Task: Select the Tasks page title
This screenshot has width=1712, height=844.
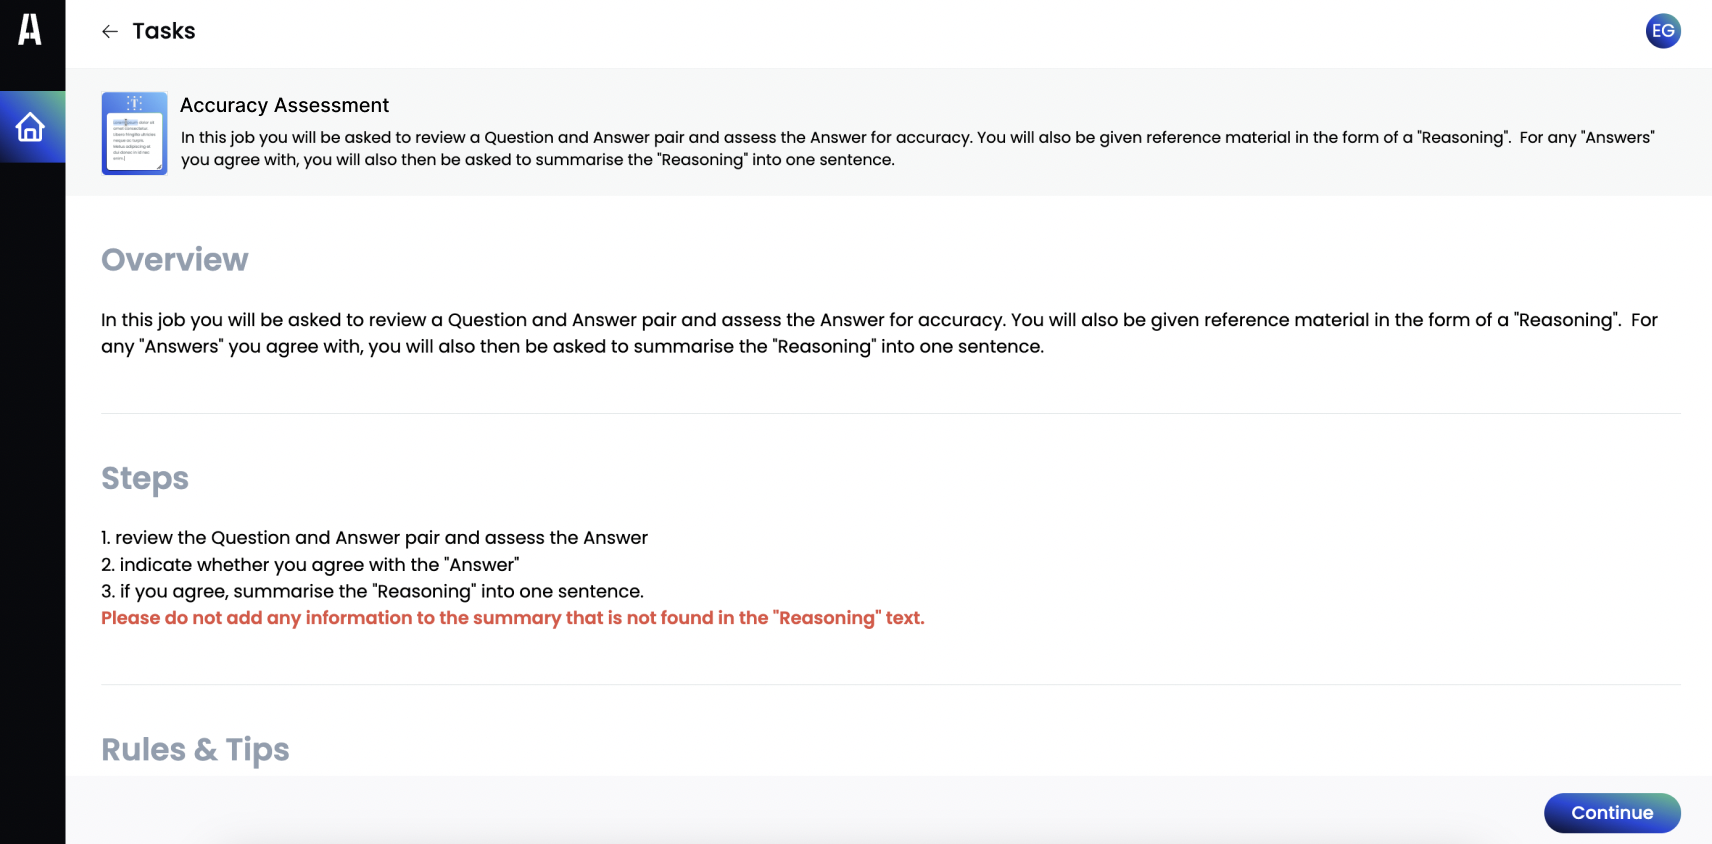Action: coord(164,31)
